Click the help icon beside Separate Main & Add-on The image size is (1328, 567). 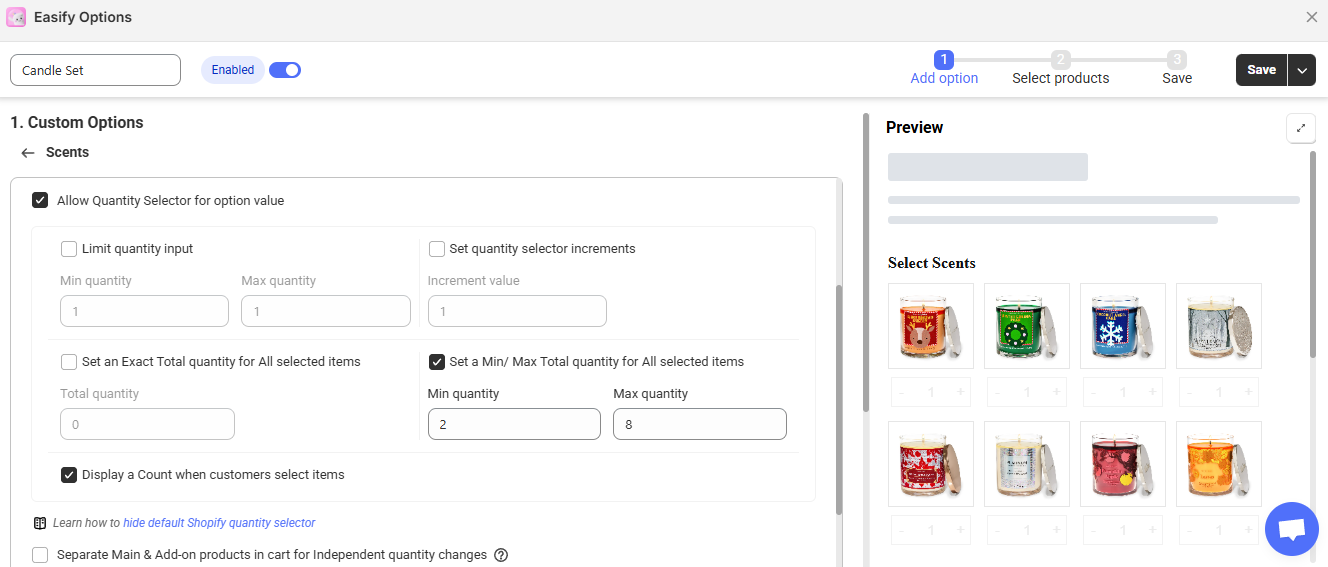coord(501,555)
